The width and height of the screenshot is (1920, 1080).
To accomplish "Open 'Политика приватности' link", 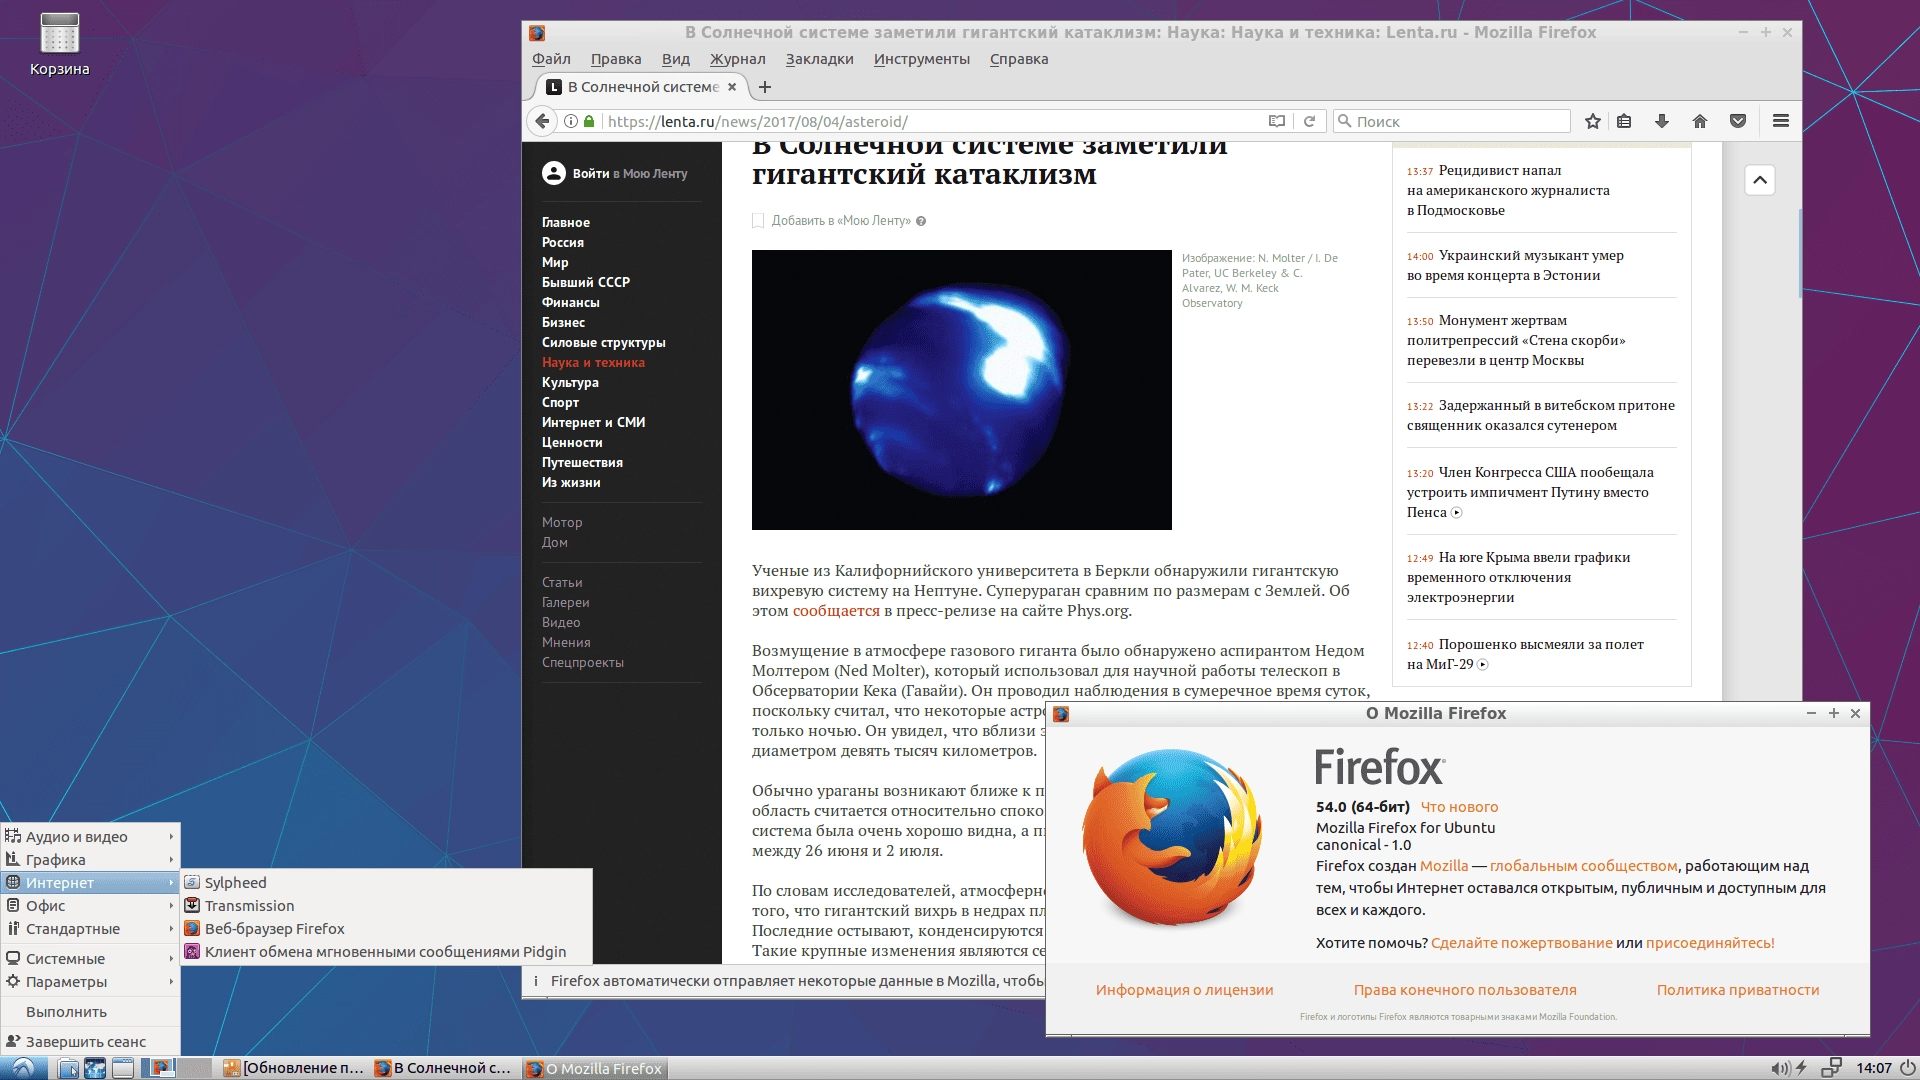I will pos(1738,990).
